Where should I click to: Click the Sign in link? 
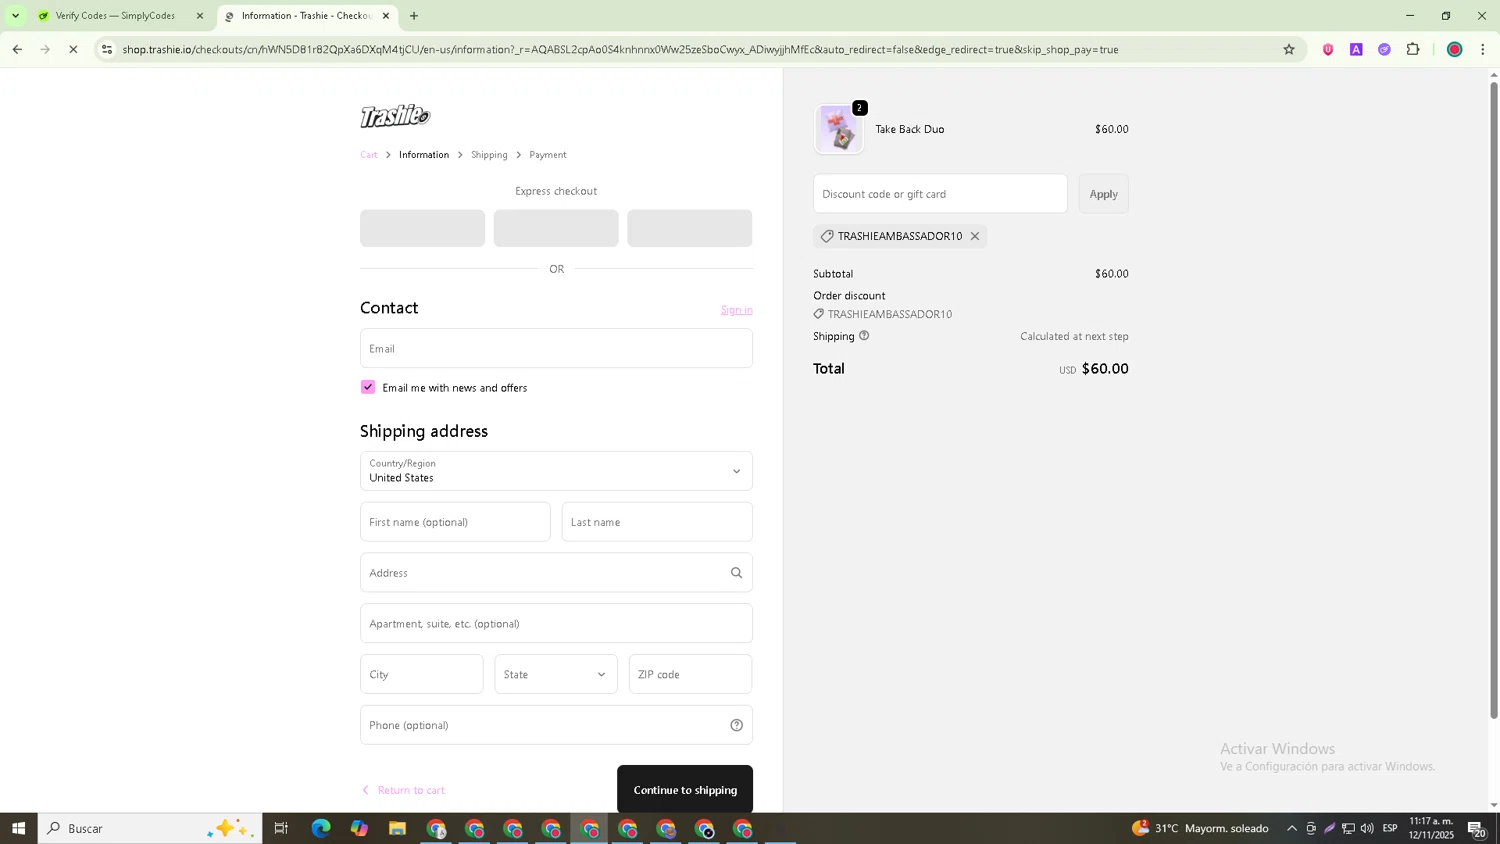(x=736, y=310)
